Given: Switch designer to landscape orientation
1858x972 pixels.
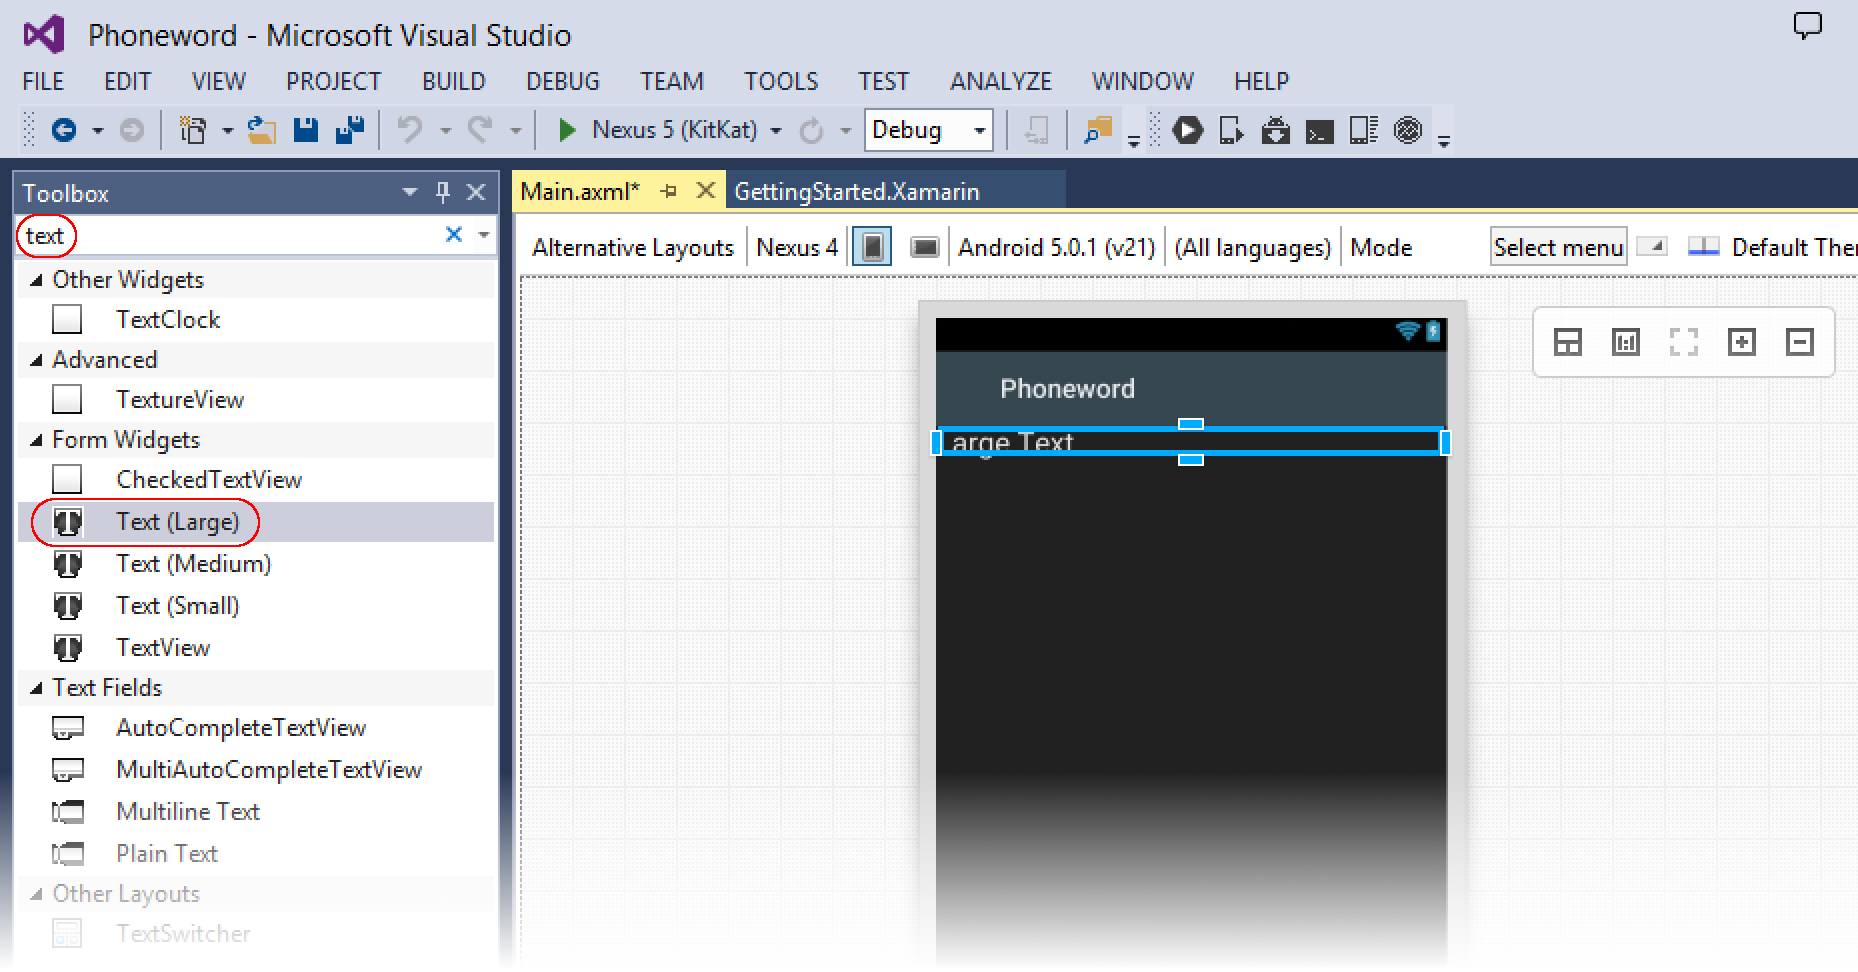Looking at the screenshot, I should pyautogui.click(x=924, y=247).
